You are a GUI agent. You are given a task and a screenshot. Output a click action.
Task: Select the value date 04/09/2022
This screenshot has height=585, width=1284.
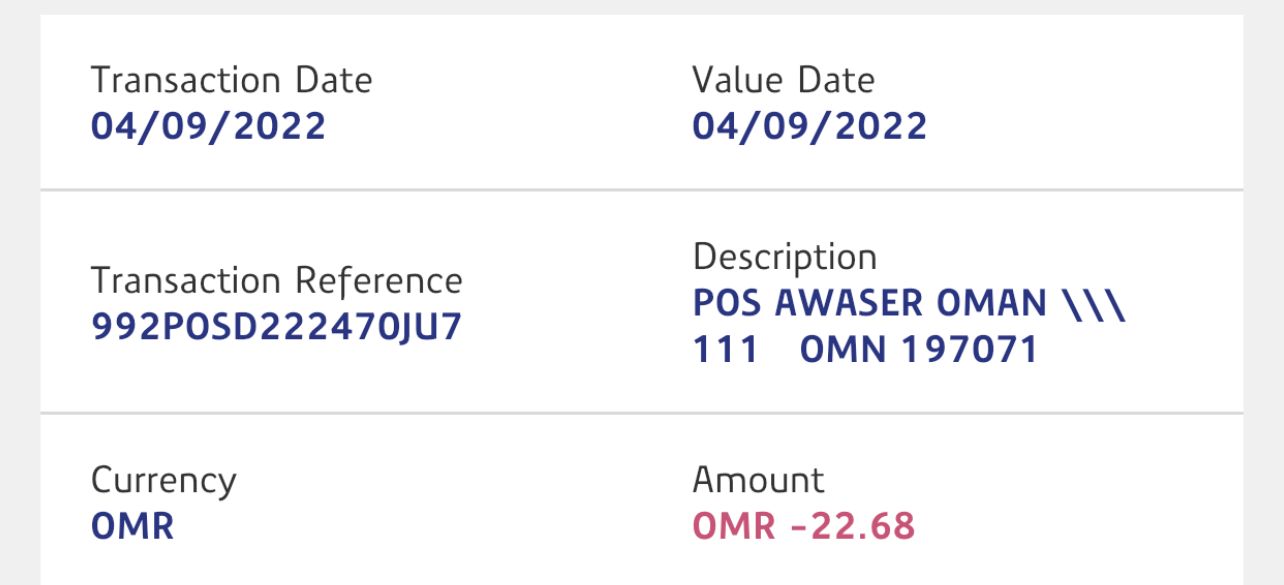pyautogui.click(x=809, y=127)
